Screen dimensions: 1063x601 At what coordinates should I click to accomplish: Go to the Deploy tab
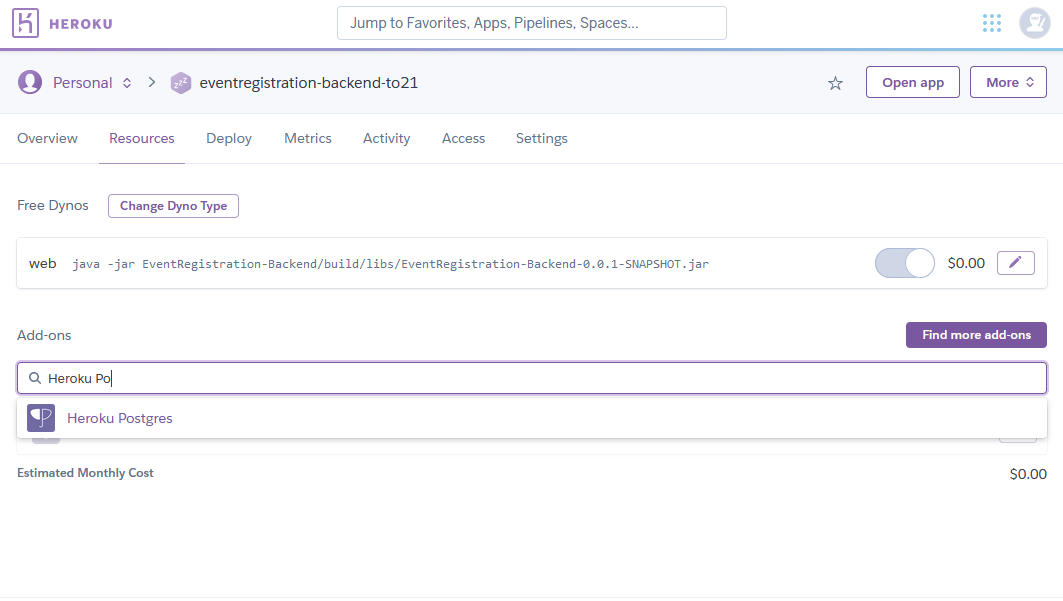click(x=229, y=138)
